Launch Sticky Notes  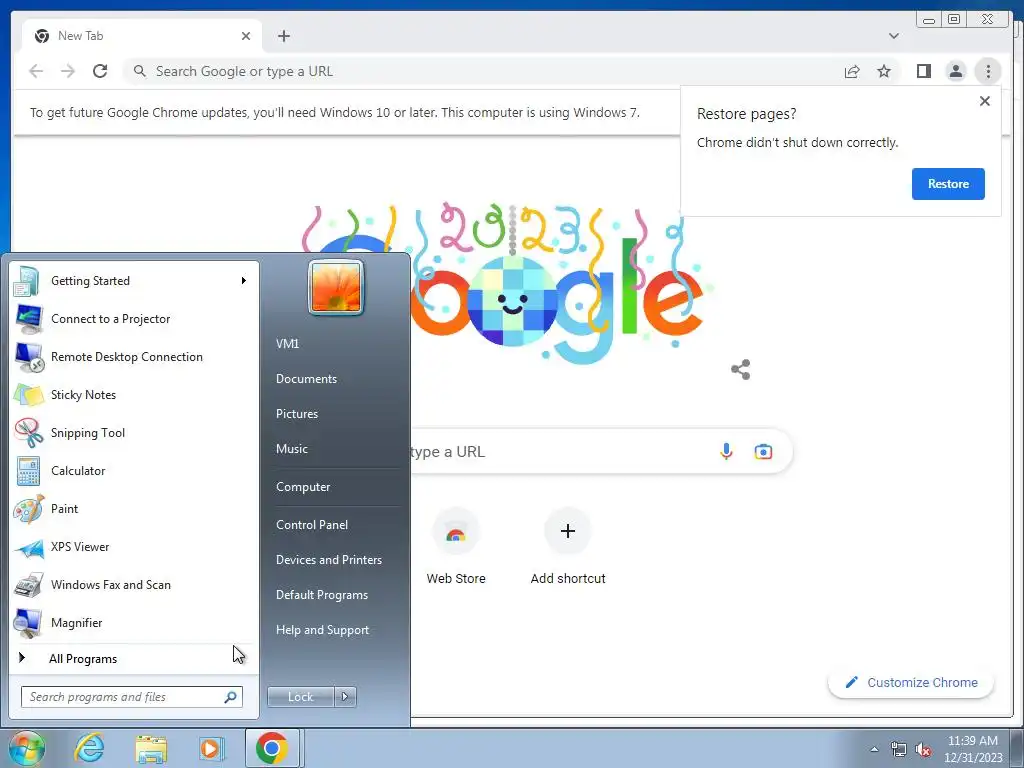click(135, 394)
